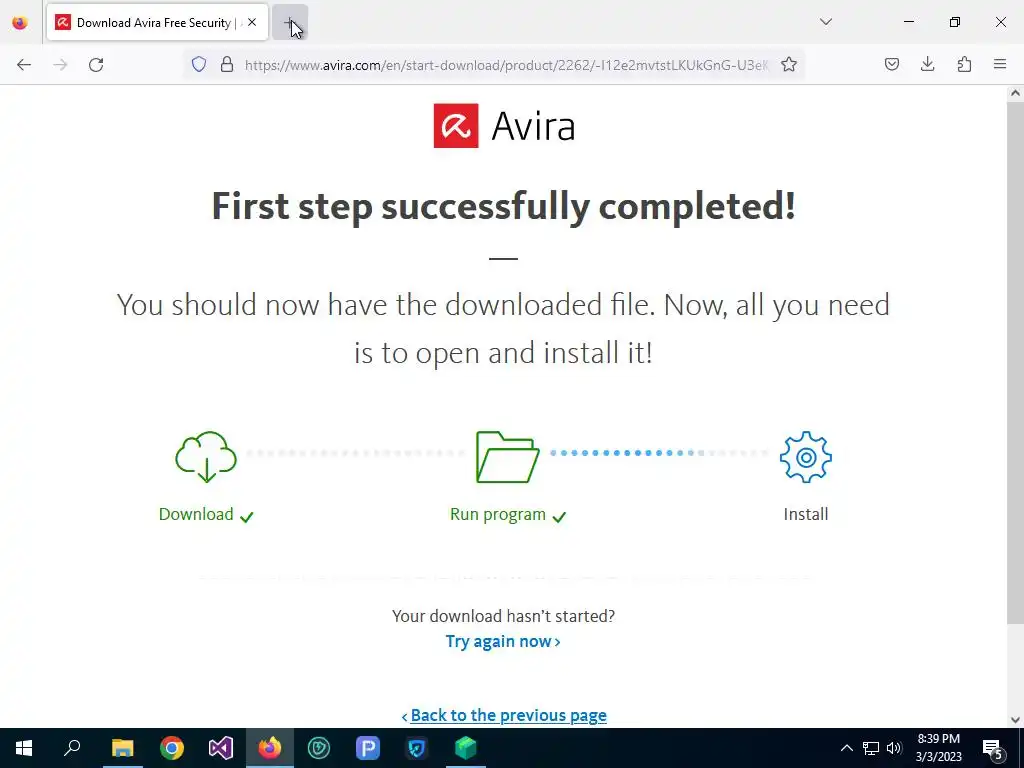
Task: Open the taskbar clock and date
Action: (x=938, y=748)
